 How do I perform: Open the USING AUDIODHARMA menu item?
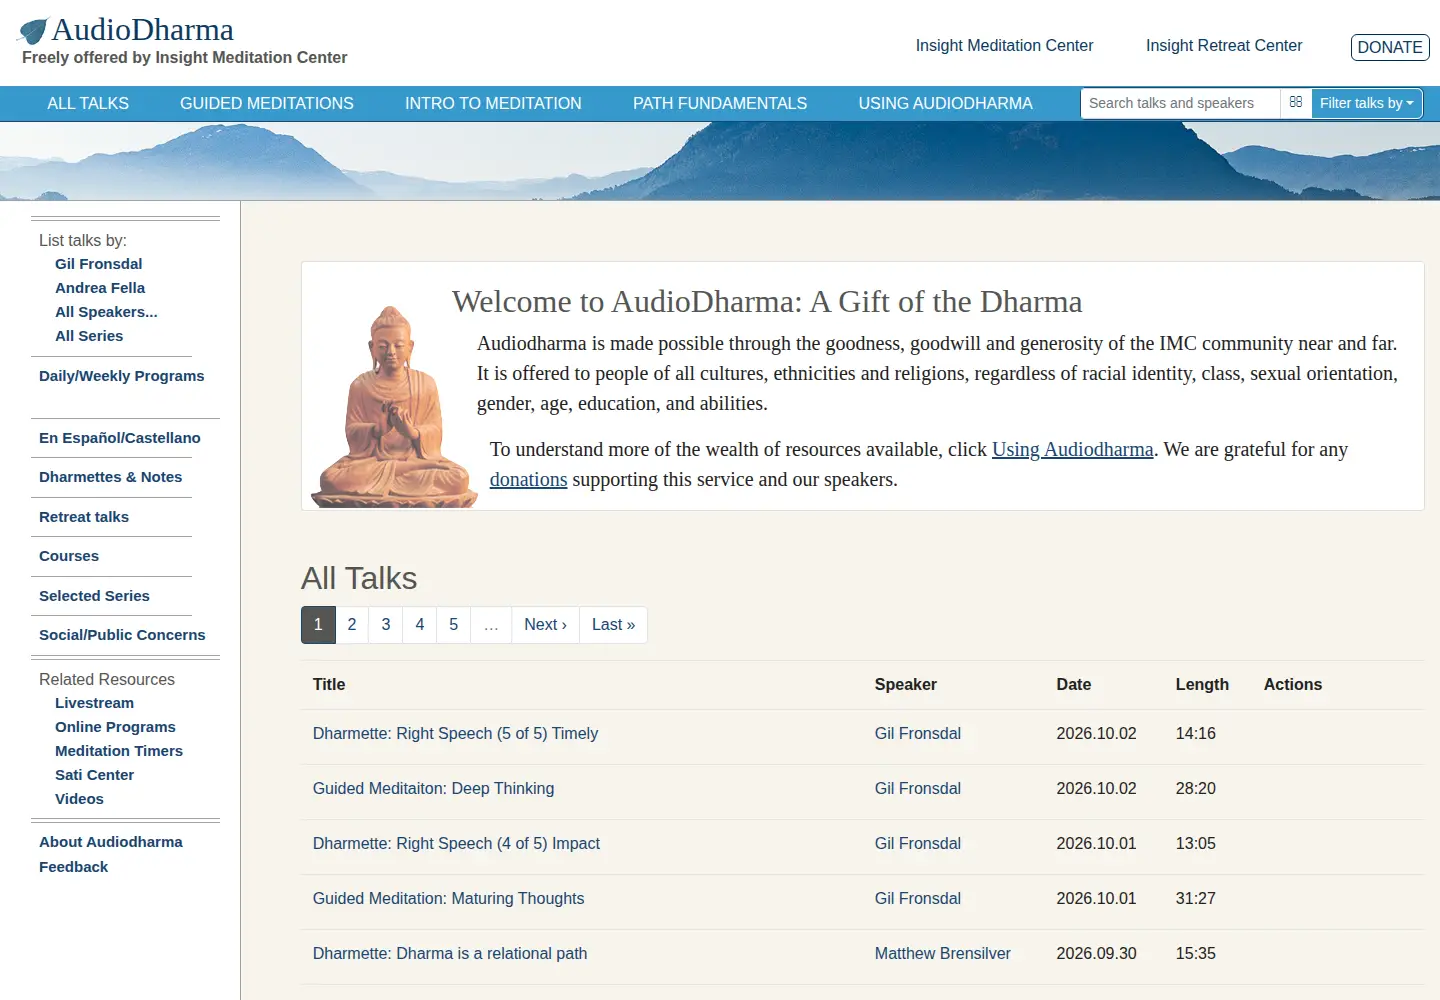pyautogui.click(x=945, y=103)
